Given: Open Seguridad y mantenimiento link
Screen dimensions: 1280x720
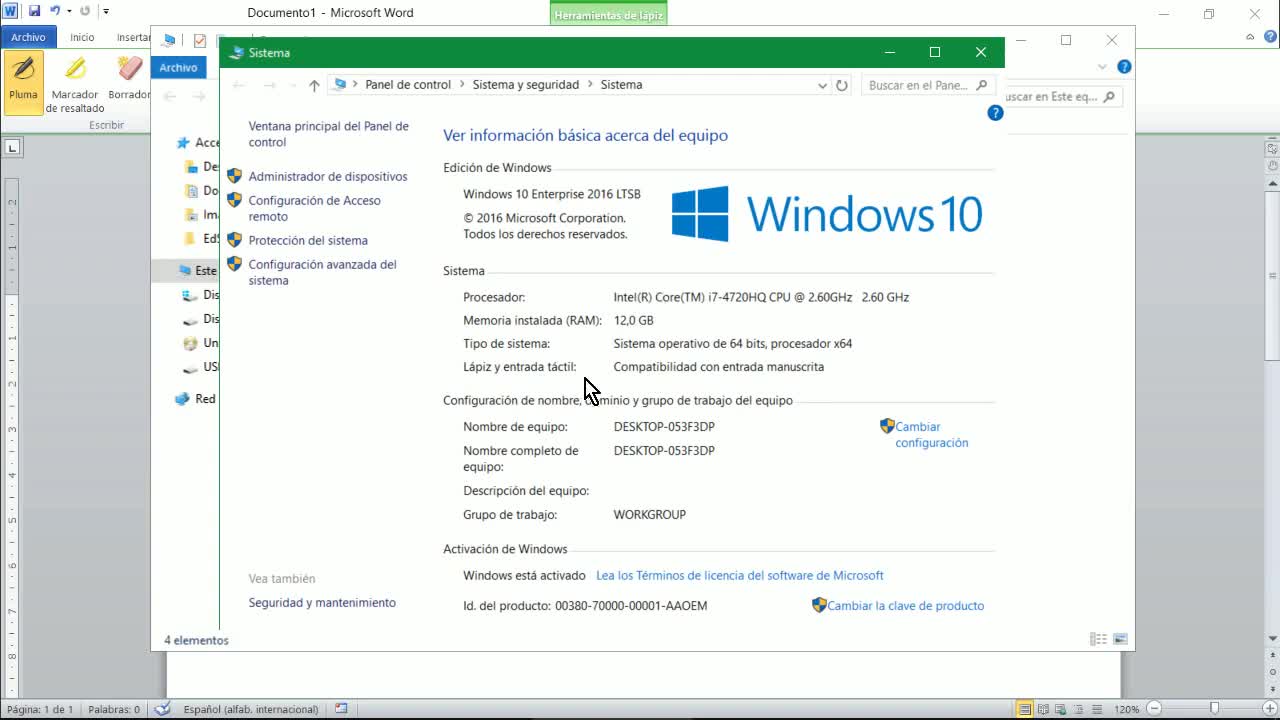Looking at the screenshot, I should [x=322, y=602].
